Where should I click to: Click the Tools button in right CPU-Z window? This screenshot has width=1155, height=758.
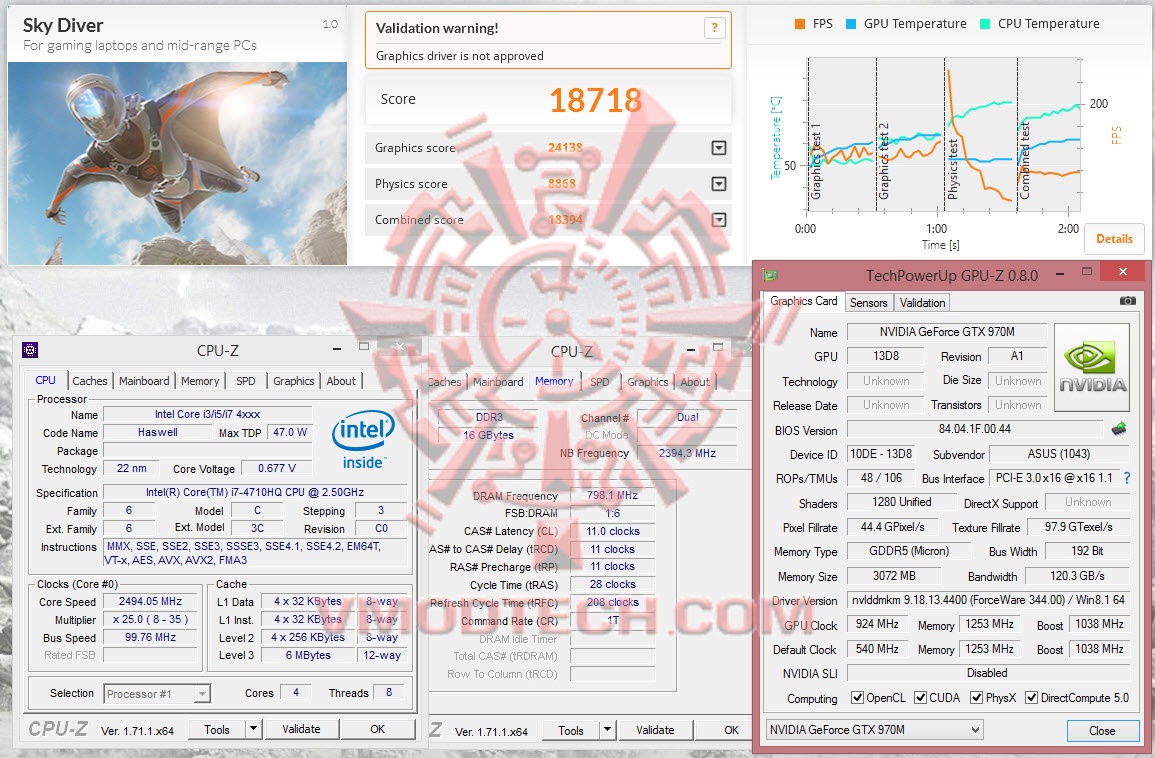[571, 731]
